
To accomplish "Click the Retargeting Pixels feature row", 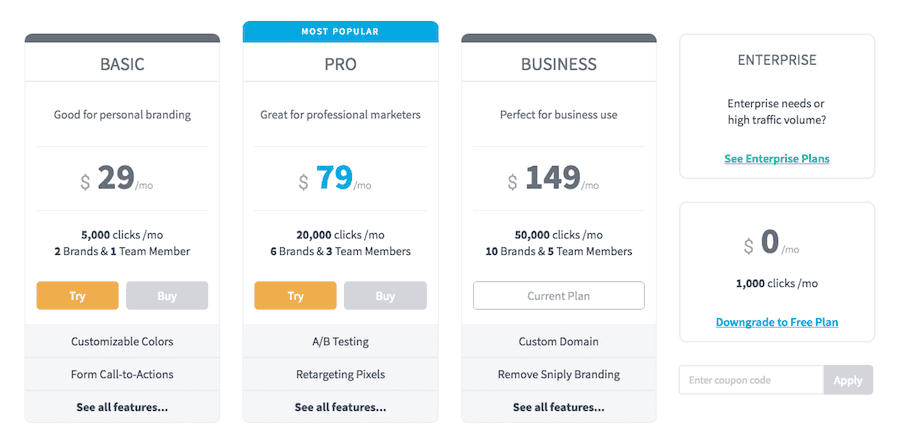I will click(340, 374).
